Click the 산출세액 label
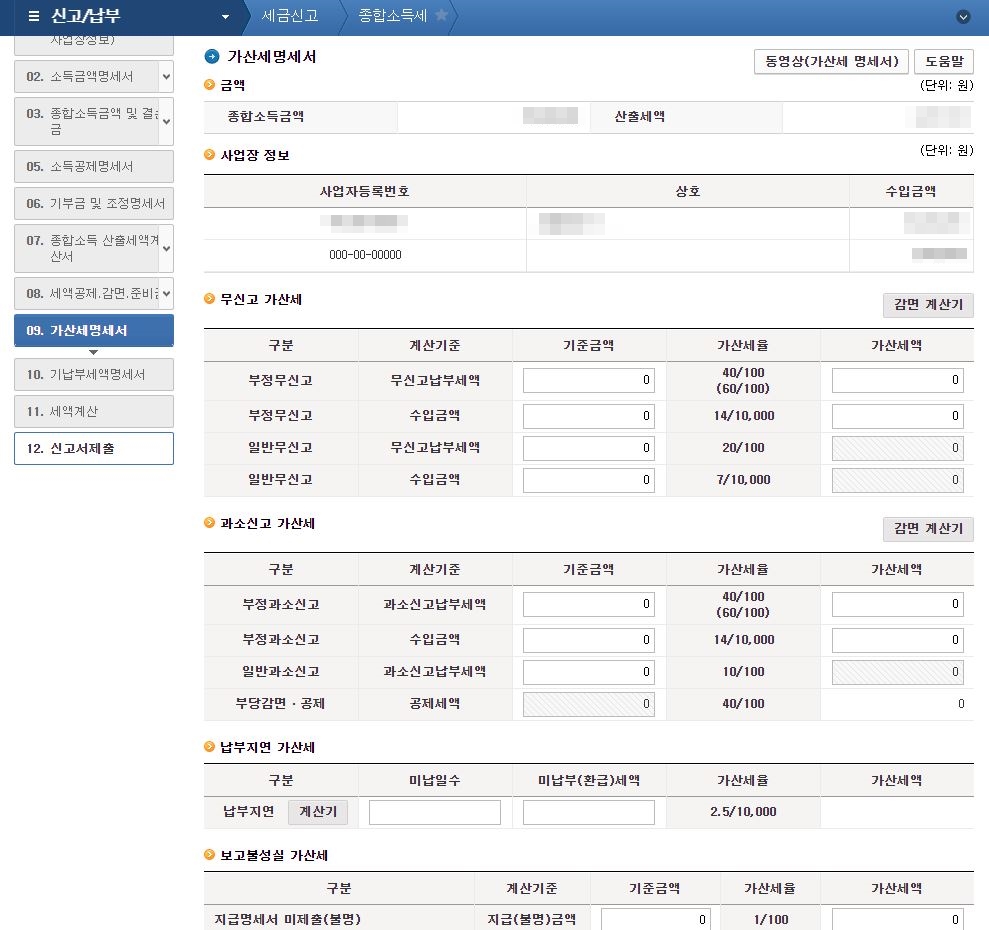989x930 pixels. tap(640, 117)
